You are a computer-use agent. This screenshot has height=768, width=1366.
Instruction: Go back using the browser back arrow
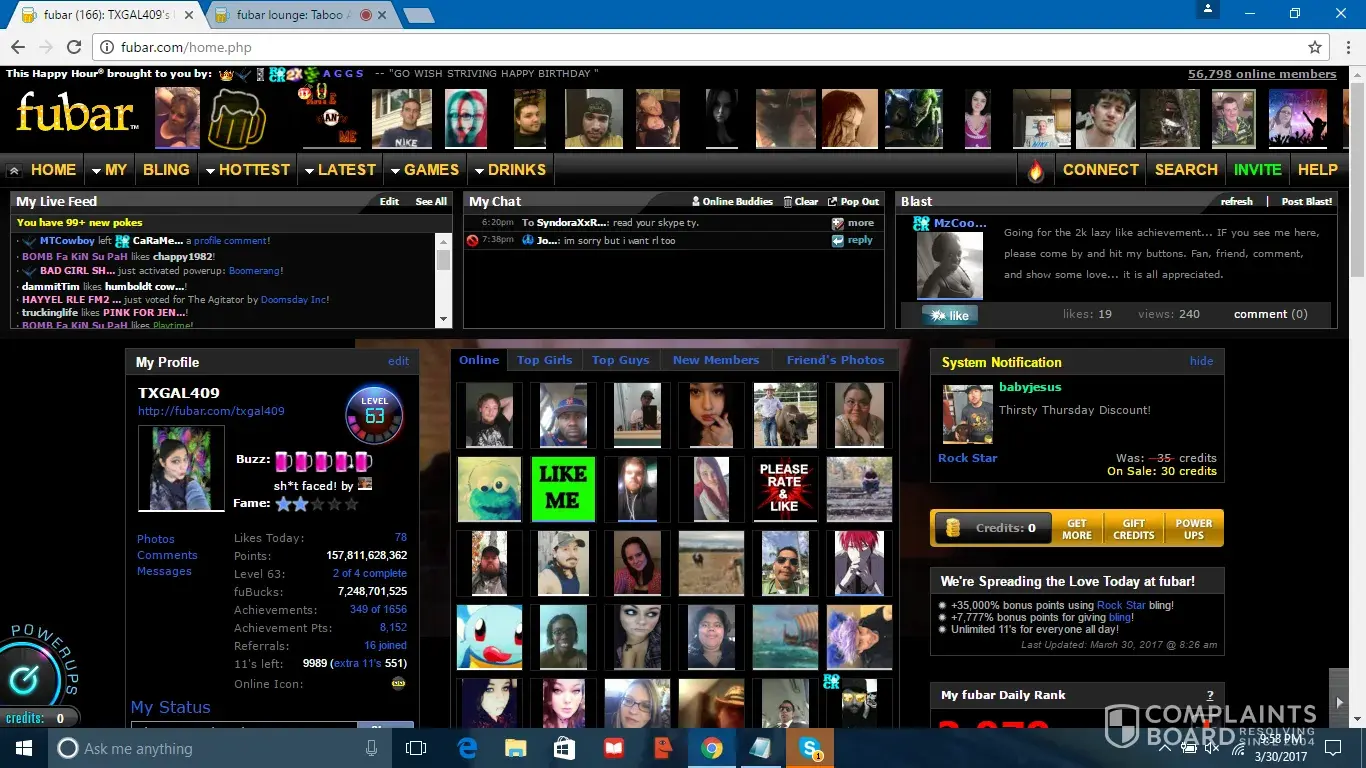coord(18,47)
